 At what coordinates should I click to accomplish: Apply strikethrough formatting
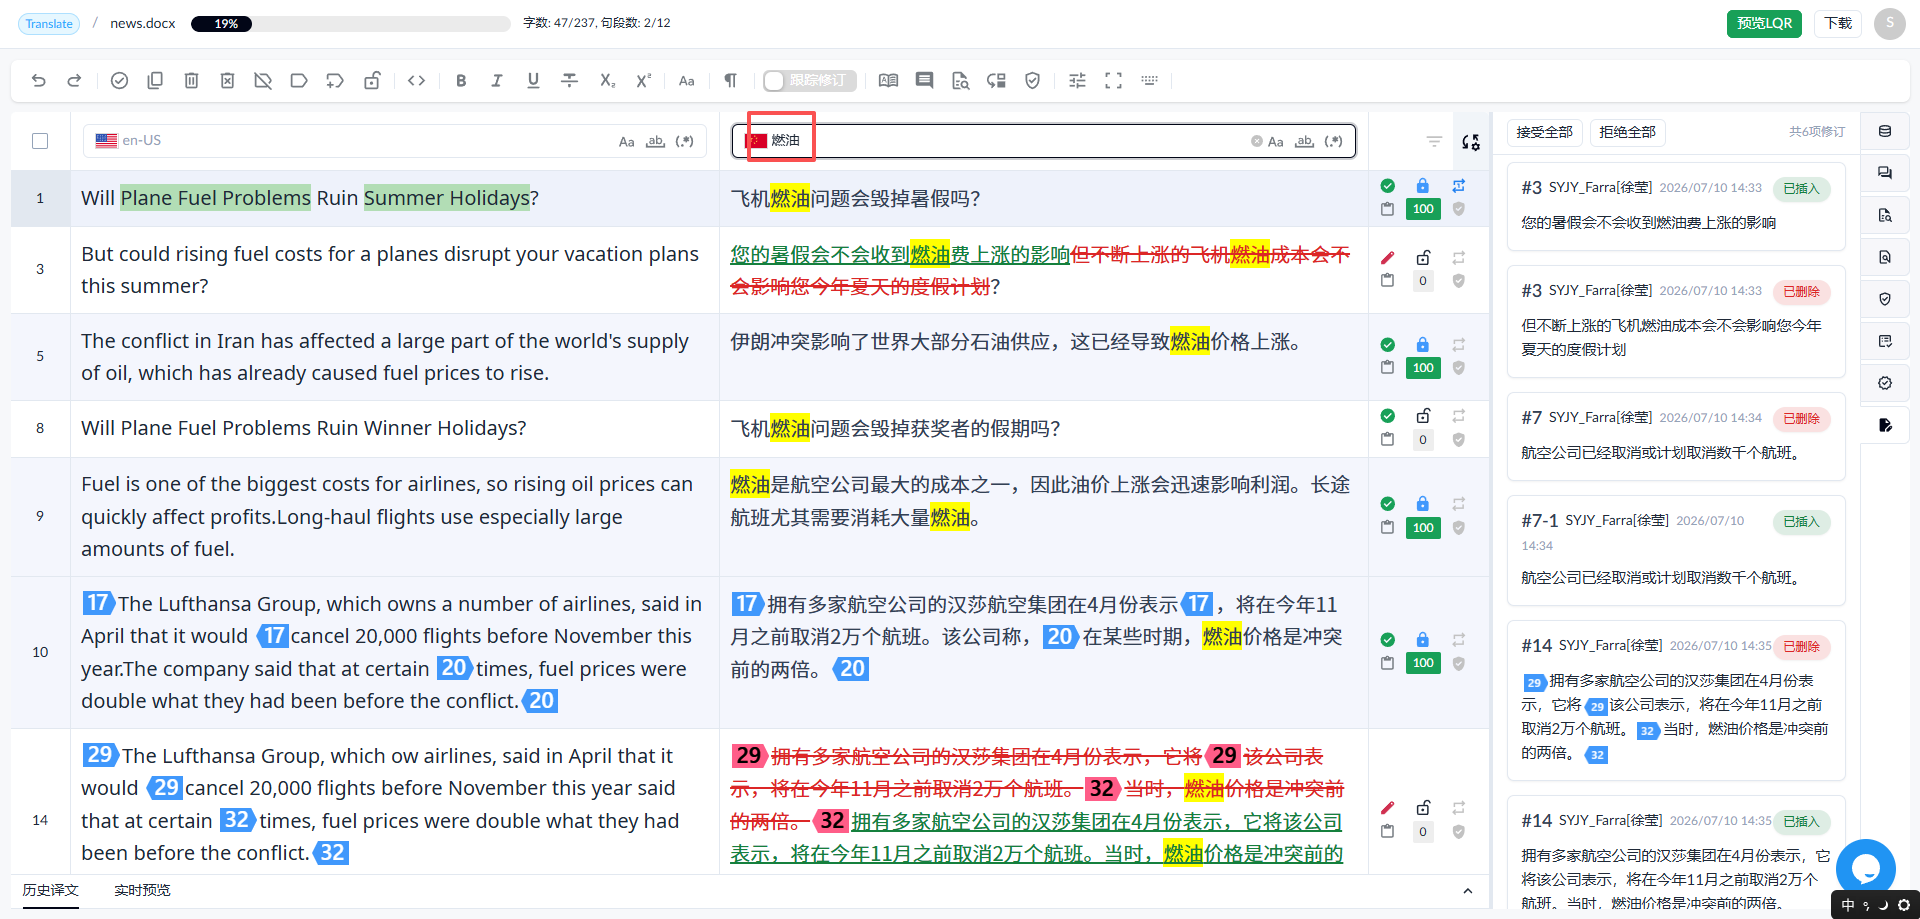570,81
